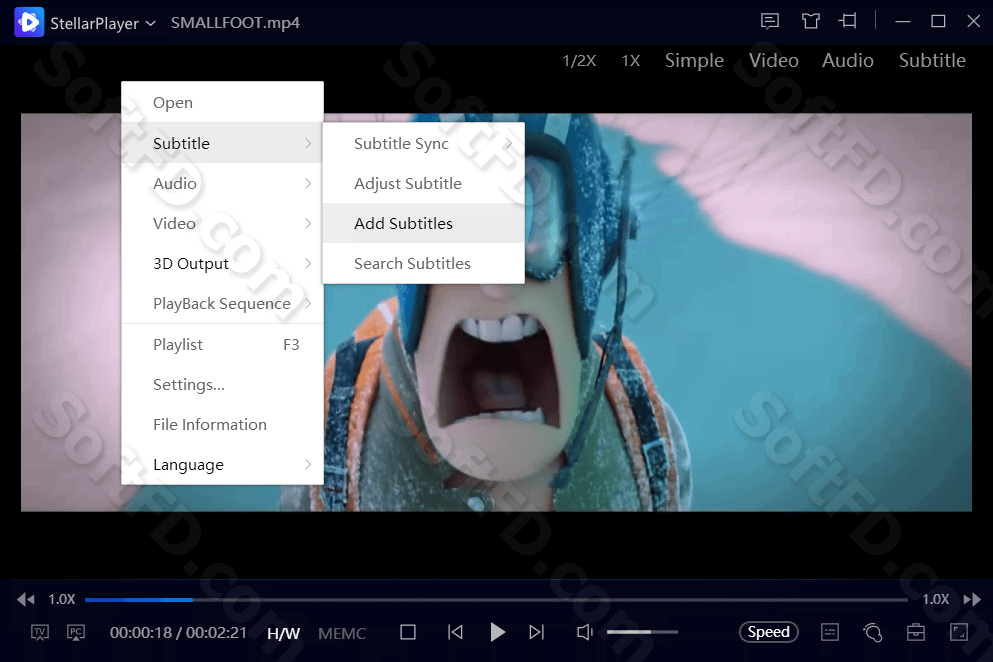The width and height of the screenshot is (993, 662).
Task: Click the left 1.0X speed label
Action: [x=61, y=599]
